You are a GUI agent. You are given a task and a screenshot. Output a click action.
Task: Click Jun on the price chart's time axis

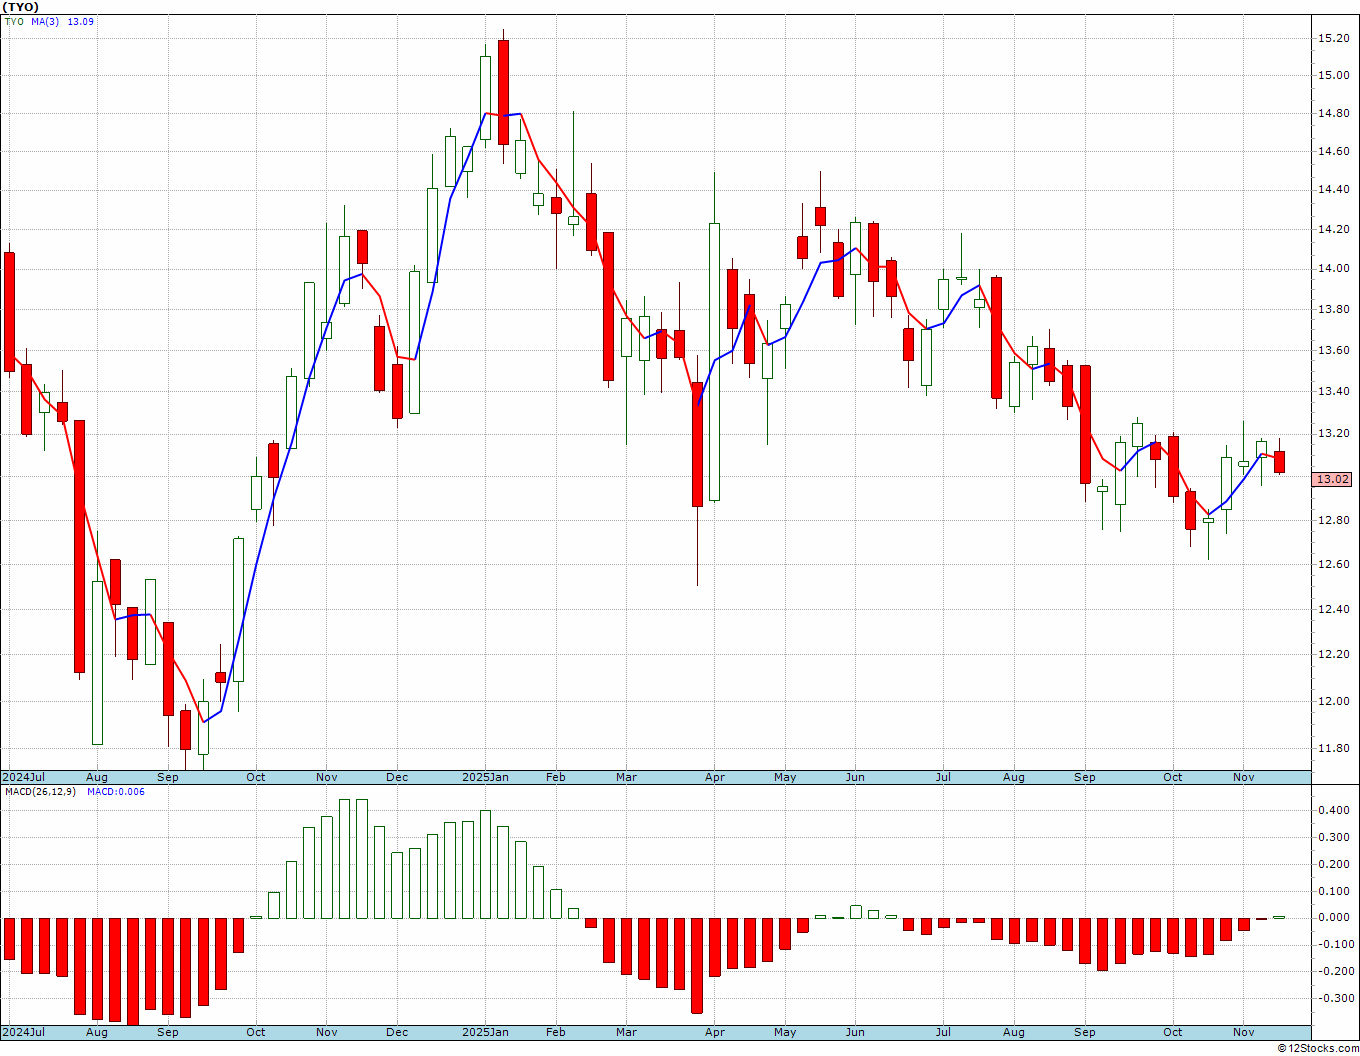coord(855,777)
